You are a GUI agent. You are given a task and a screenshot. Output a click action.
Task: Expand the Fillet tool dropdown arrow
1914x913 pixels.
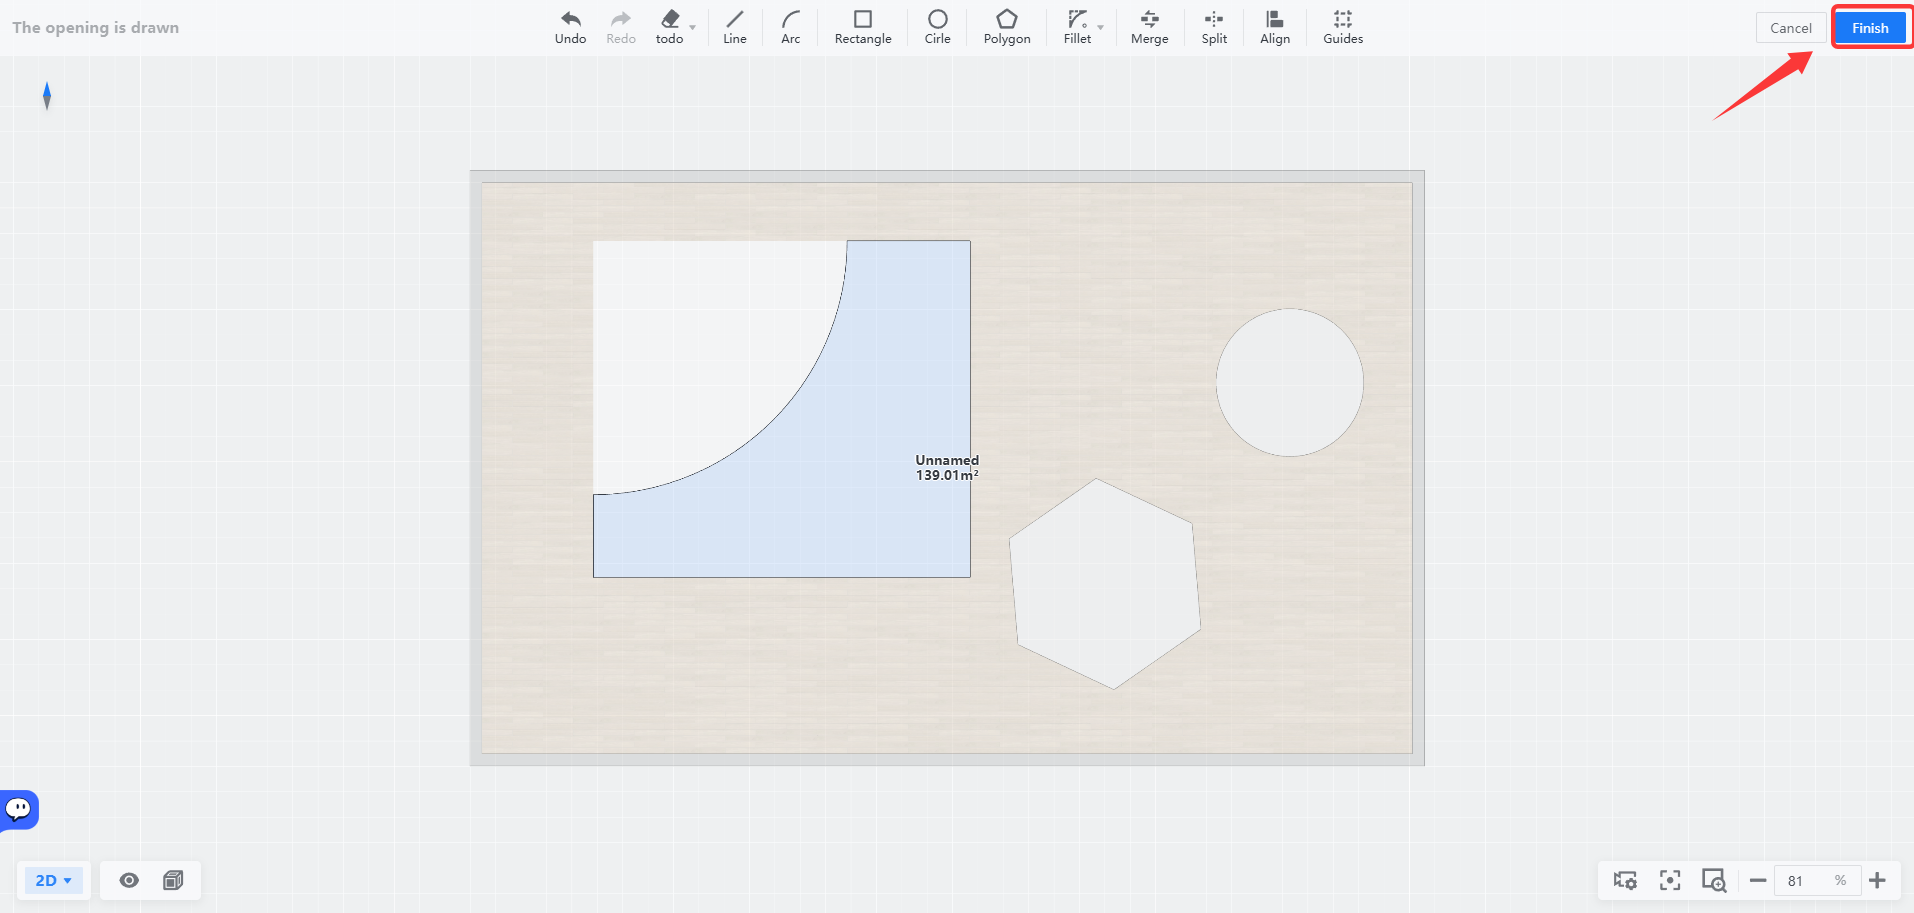1100,27
